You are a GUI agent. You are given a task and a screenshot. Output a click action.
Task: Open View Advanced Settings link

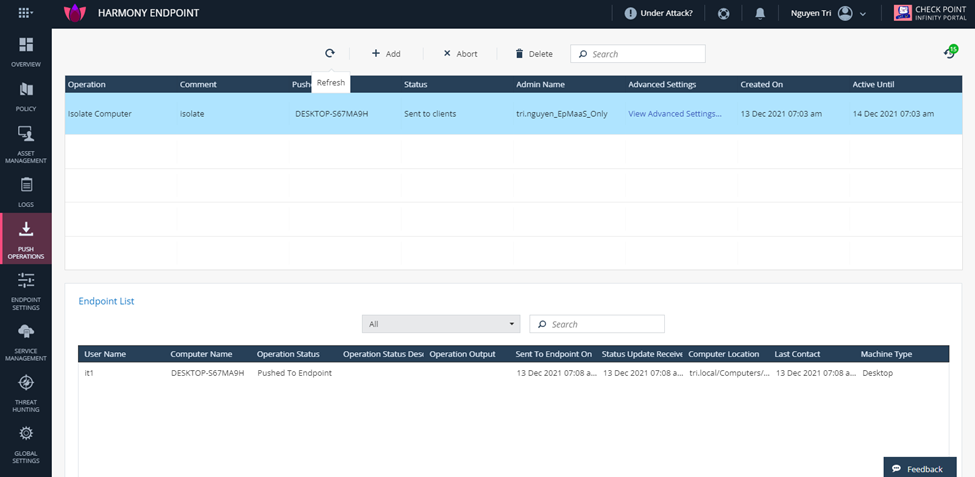675,114
